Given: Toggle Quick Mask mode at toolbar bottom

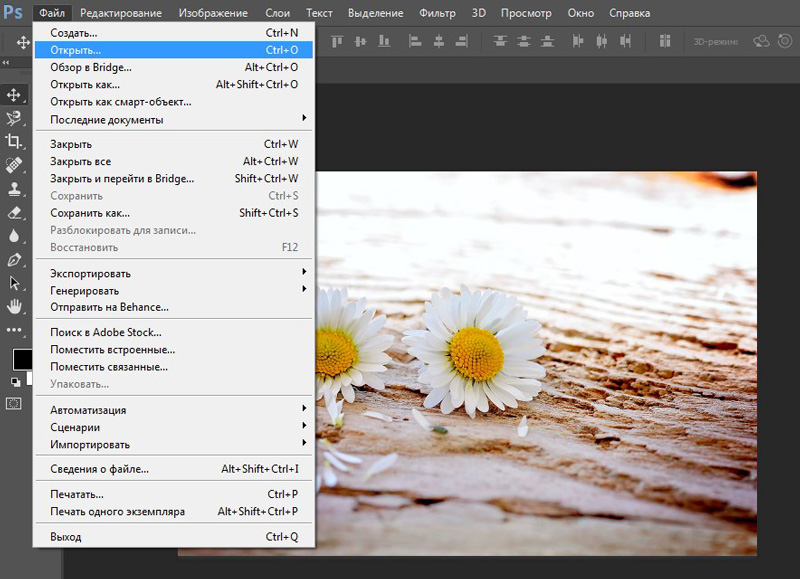Looking at the screenshot, I should (14, 403).
